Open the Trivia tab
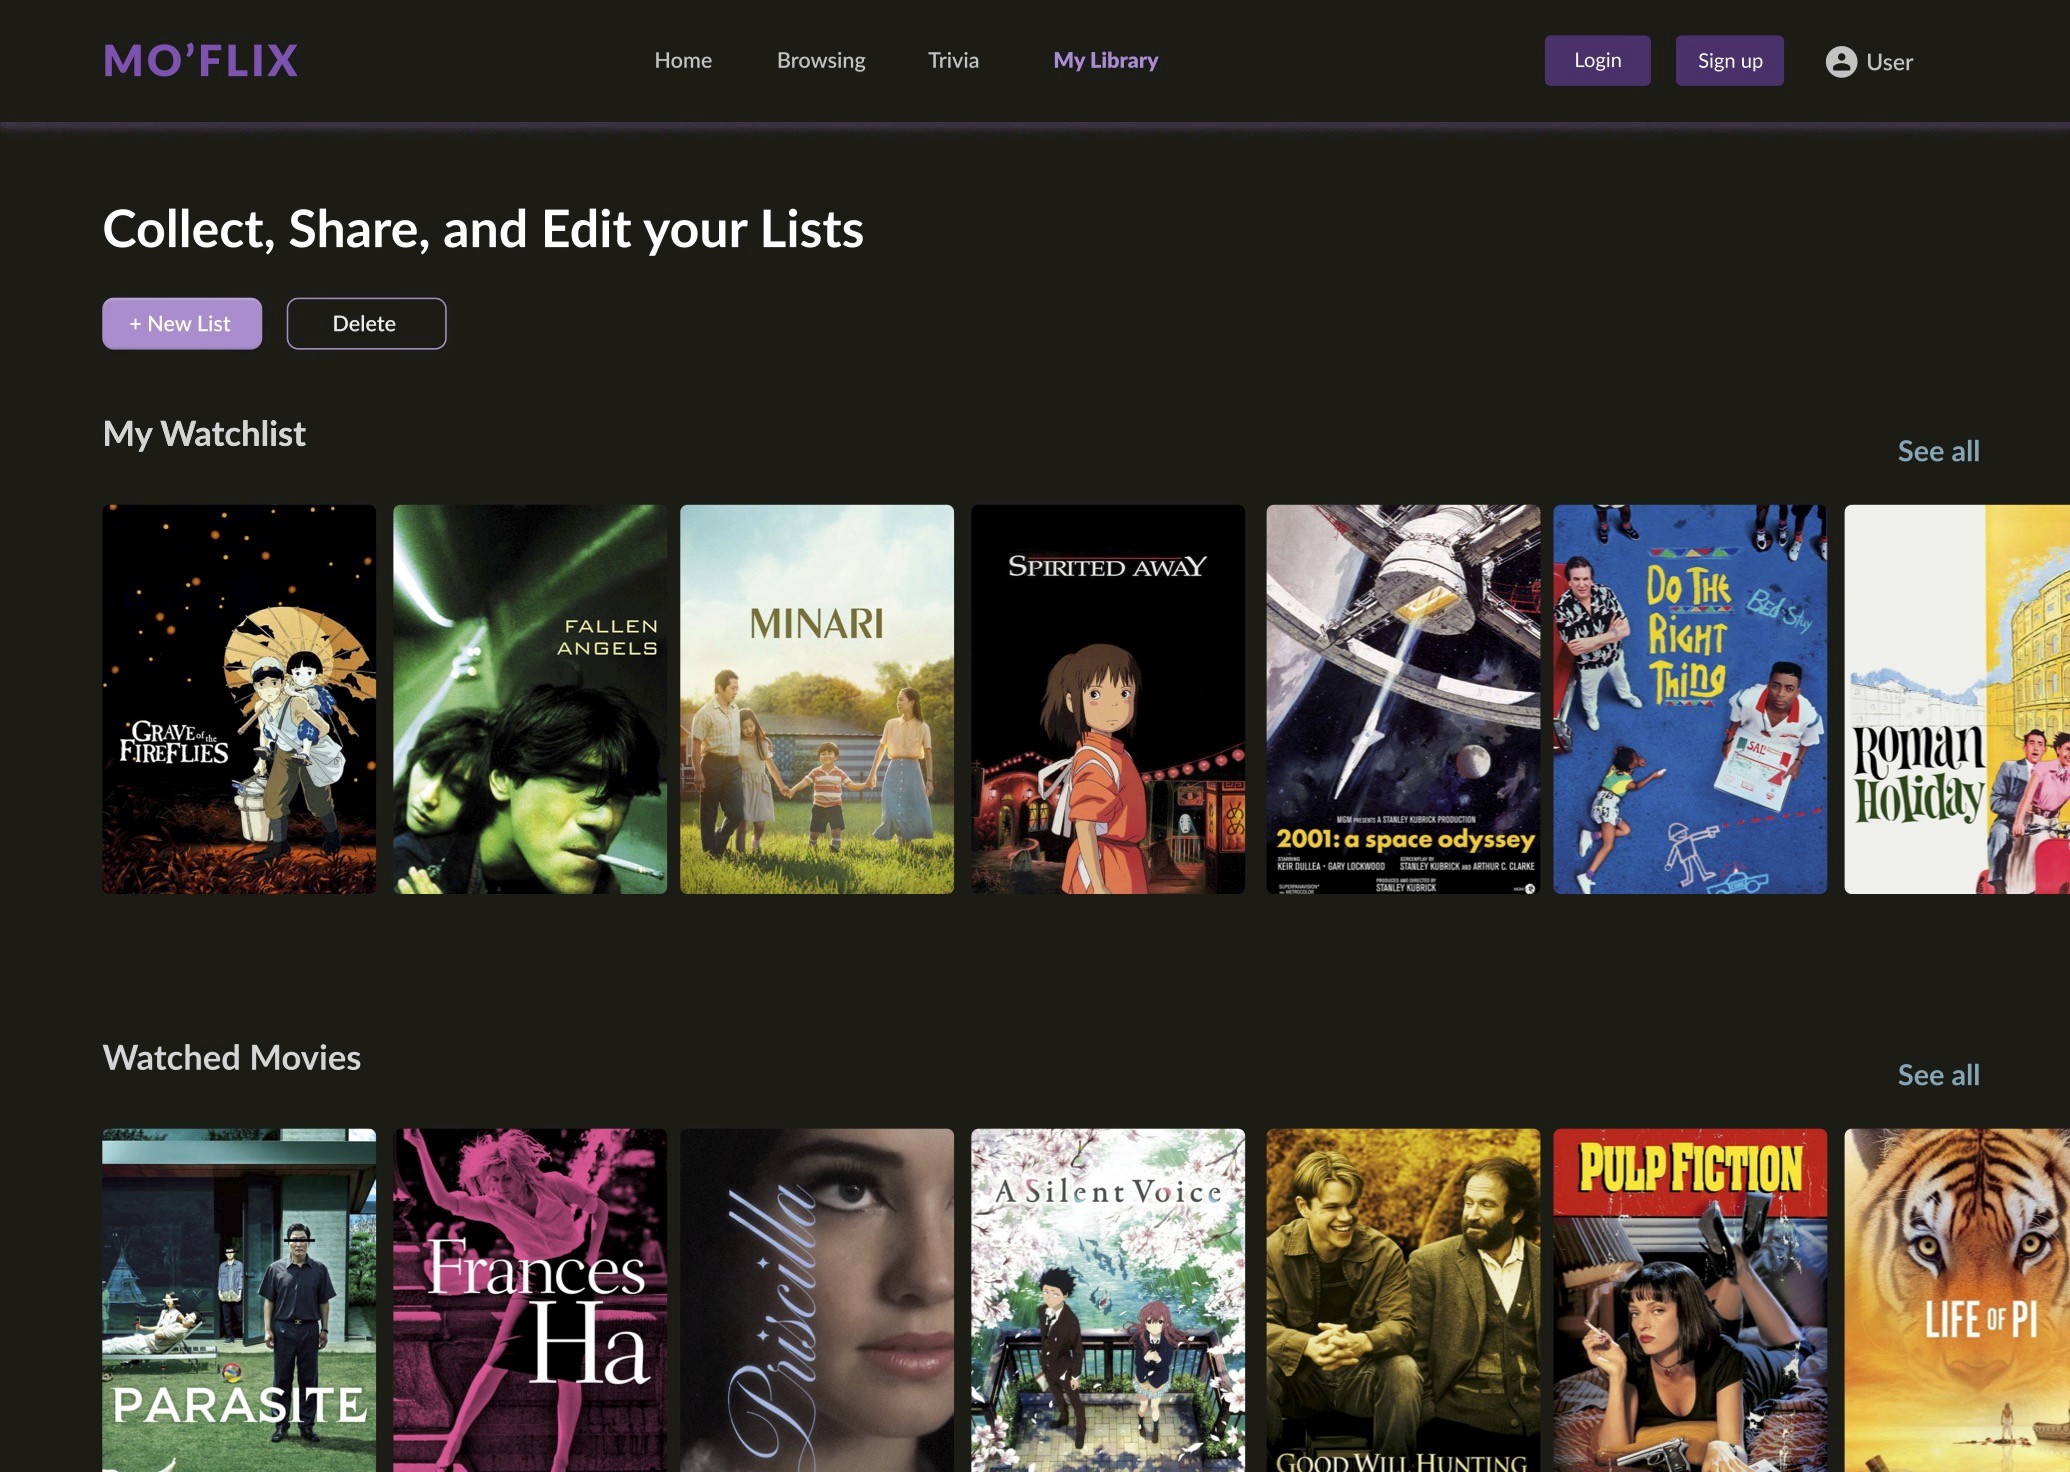 [953, 61]
